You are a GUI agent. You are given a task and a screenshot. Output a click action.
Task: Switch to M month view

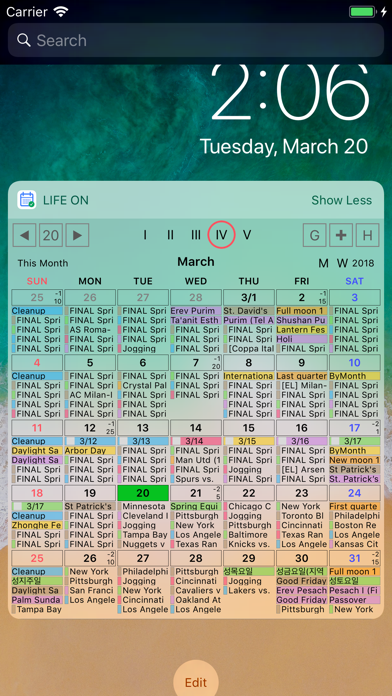point(324,263)
